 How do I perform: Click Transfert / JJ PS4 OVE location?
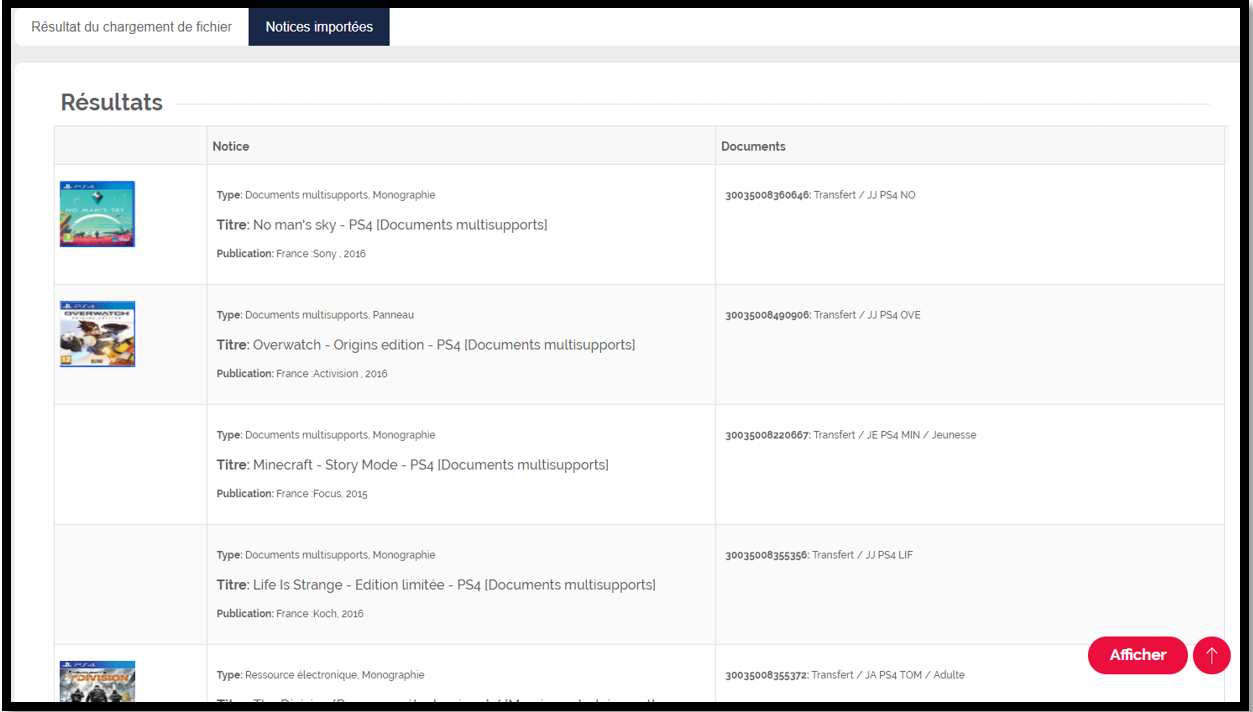[868, 315]
